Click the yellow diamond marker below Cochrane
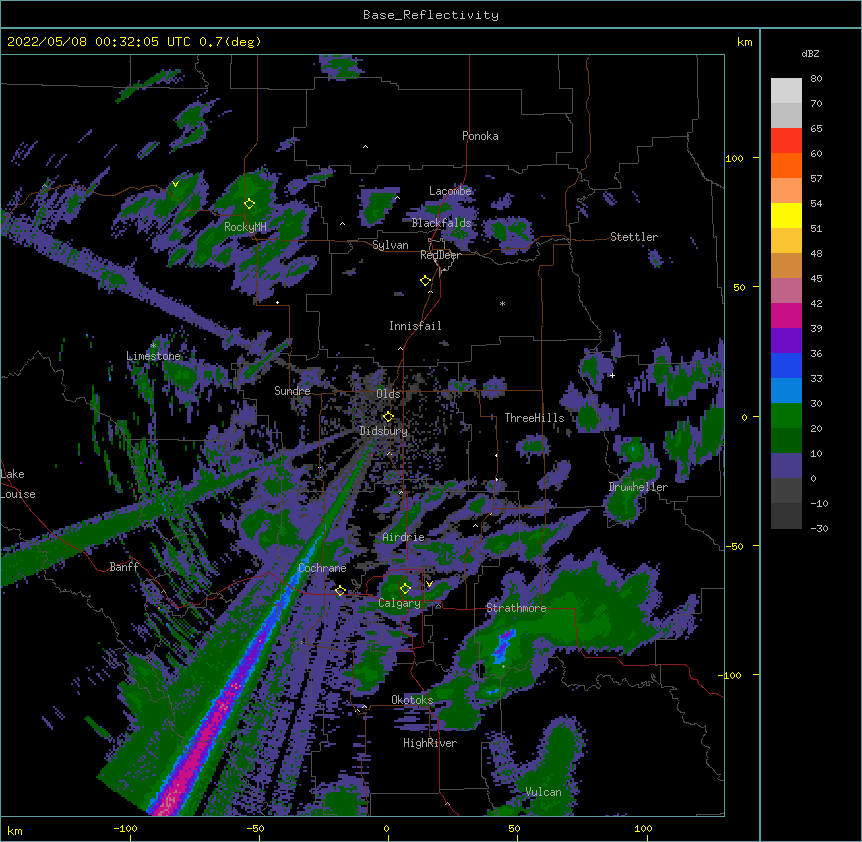Image resolution: width=862 pixels, height=842 pixels. (x=340, y=591)
